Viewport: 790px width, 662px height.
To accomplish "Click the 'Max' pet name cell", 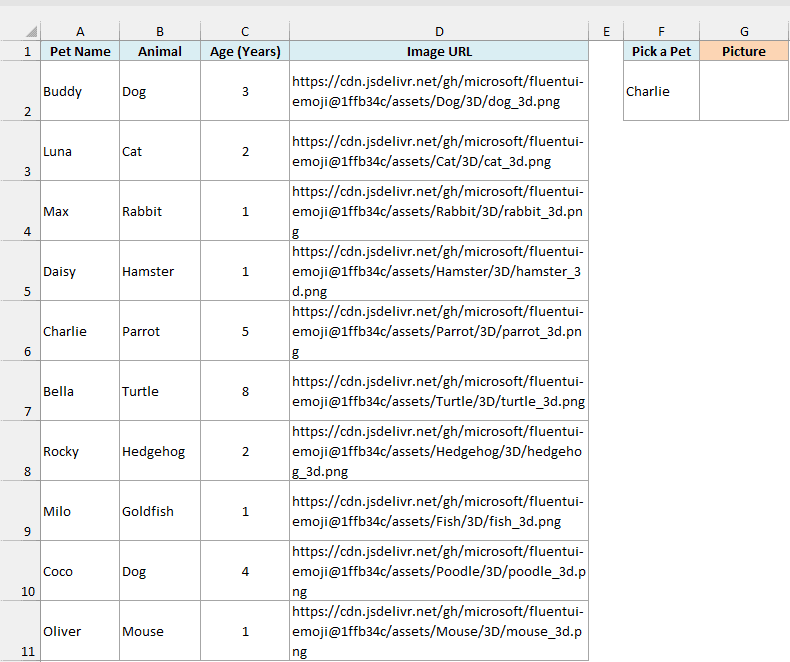I will click(80, 211).
